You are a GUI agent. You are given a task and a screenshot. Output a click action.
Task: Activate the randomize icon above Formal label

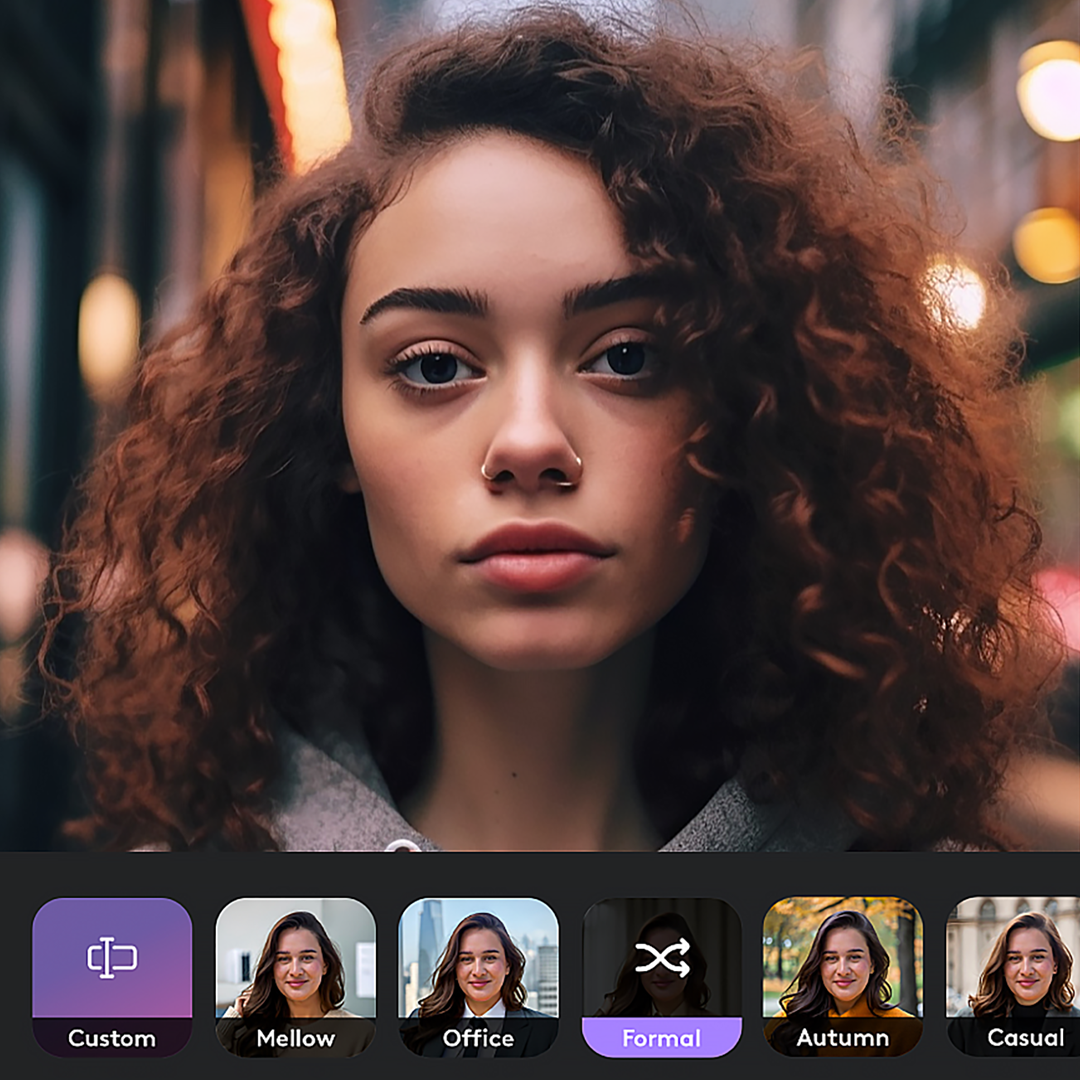tap(662, 958)
